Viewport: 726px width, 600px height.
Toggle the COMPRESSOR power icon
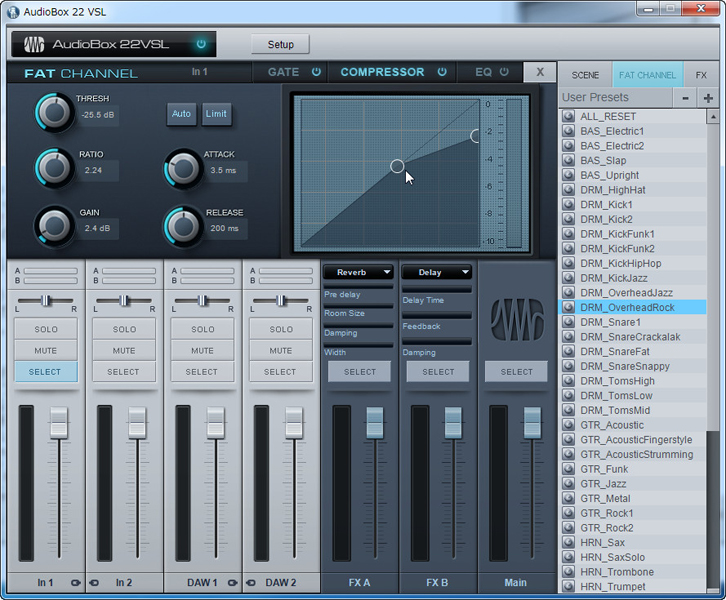click(442, 72)
